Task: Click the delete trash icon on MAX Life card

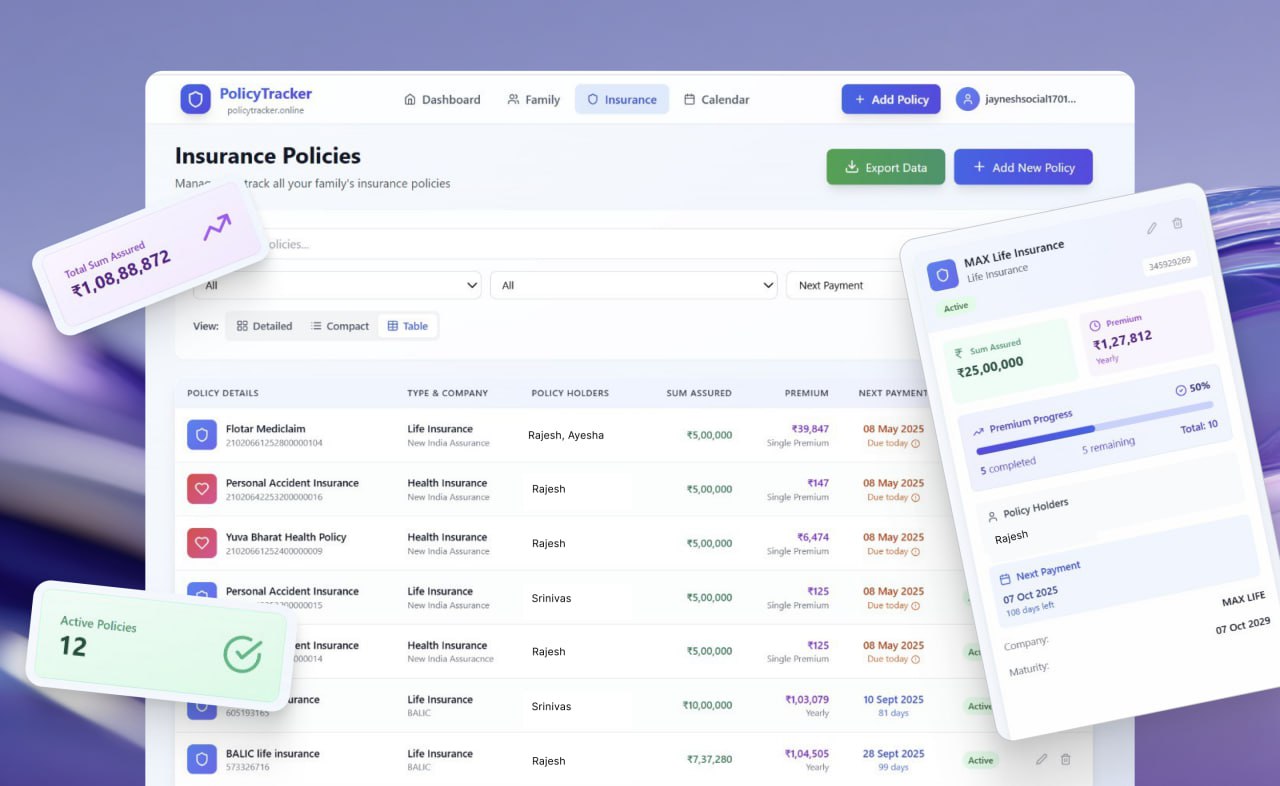Action: 1177,223
